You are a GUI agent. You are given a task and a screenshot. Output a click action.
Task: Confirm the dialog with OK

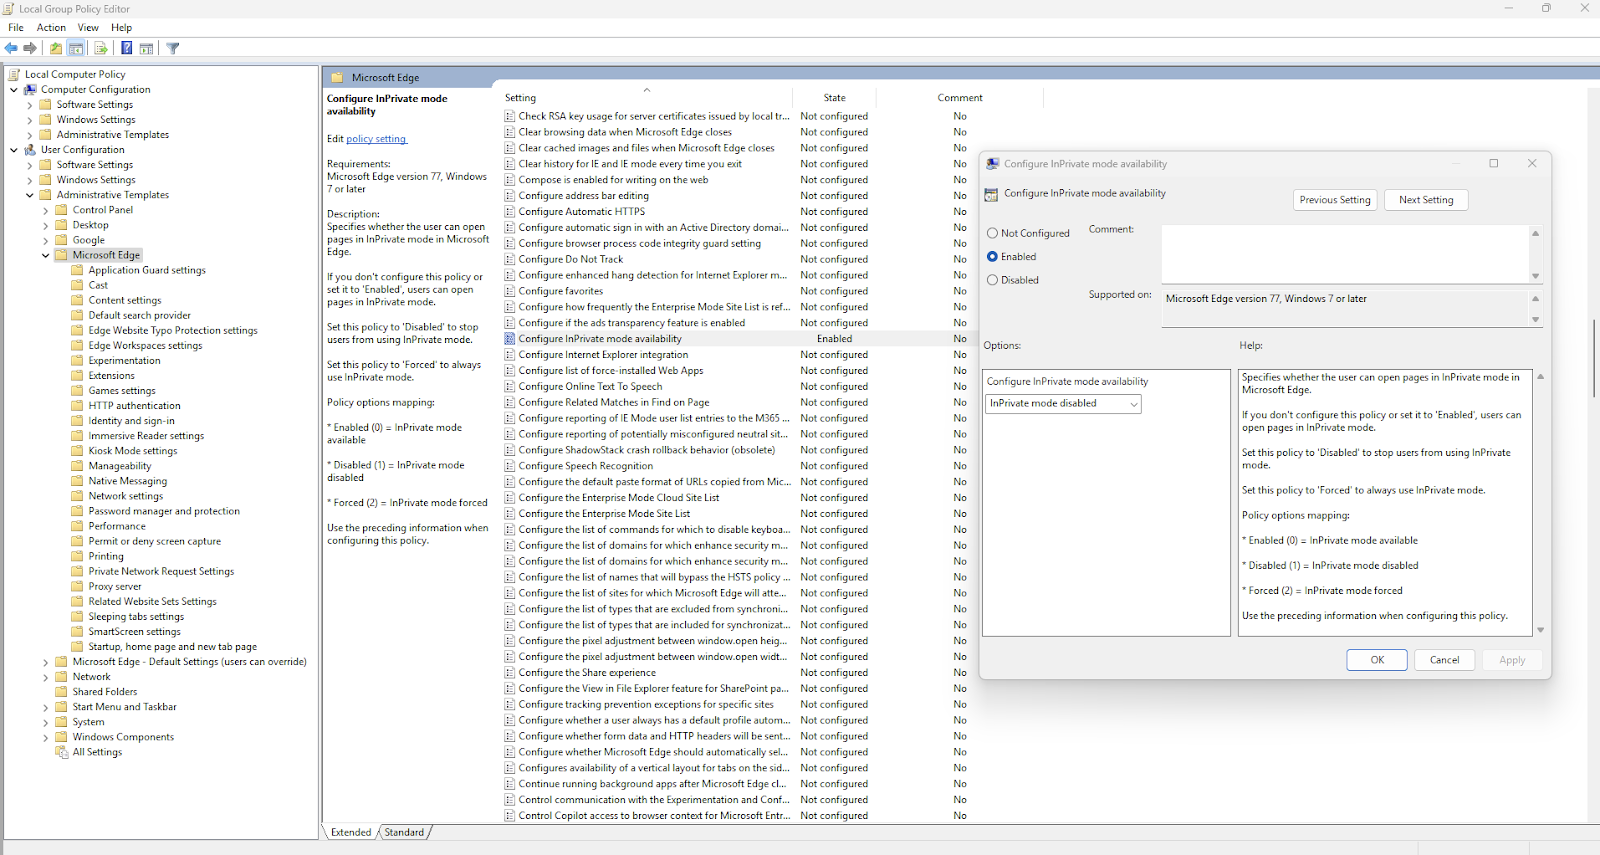pyautogui.click(x=1377, y=660)
